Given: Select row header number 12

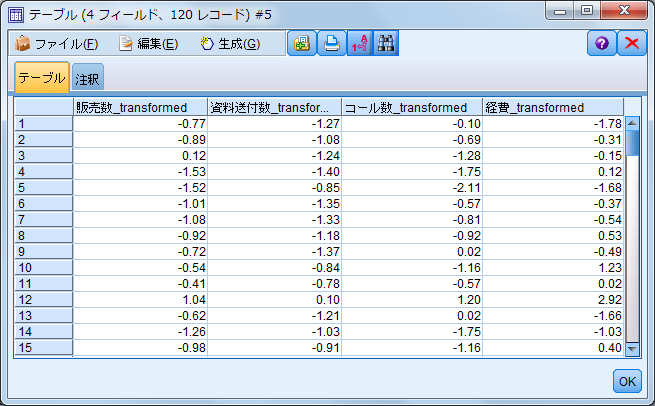Looking at the screenshot, I should pyautogui.click(x=43, y=300).
